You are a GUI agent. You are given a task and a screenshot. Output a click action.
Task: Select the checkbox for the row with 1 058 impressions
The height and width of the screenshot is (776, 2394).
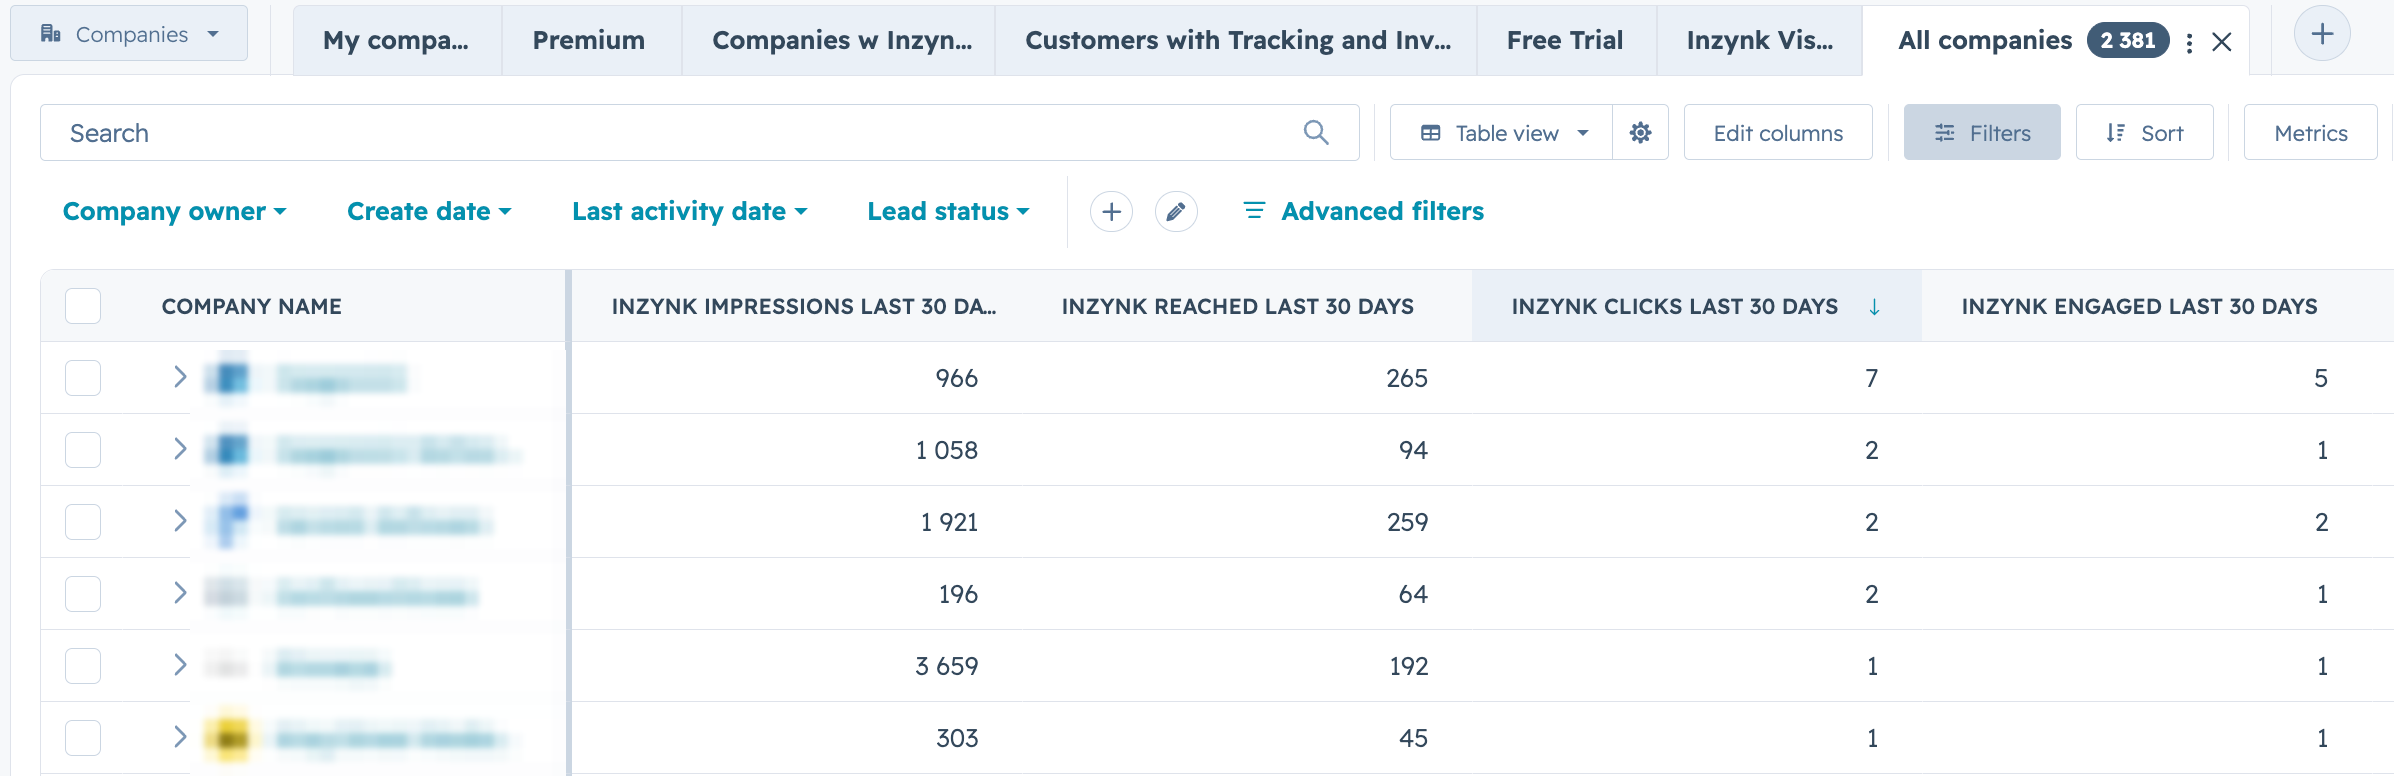pyautogui.click(x=83, y=450)
